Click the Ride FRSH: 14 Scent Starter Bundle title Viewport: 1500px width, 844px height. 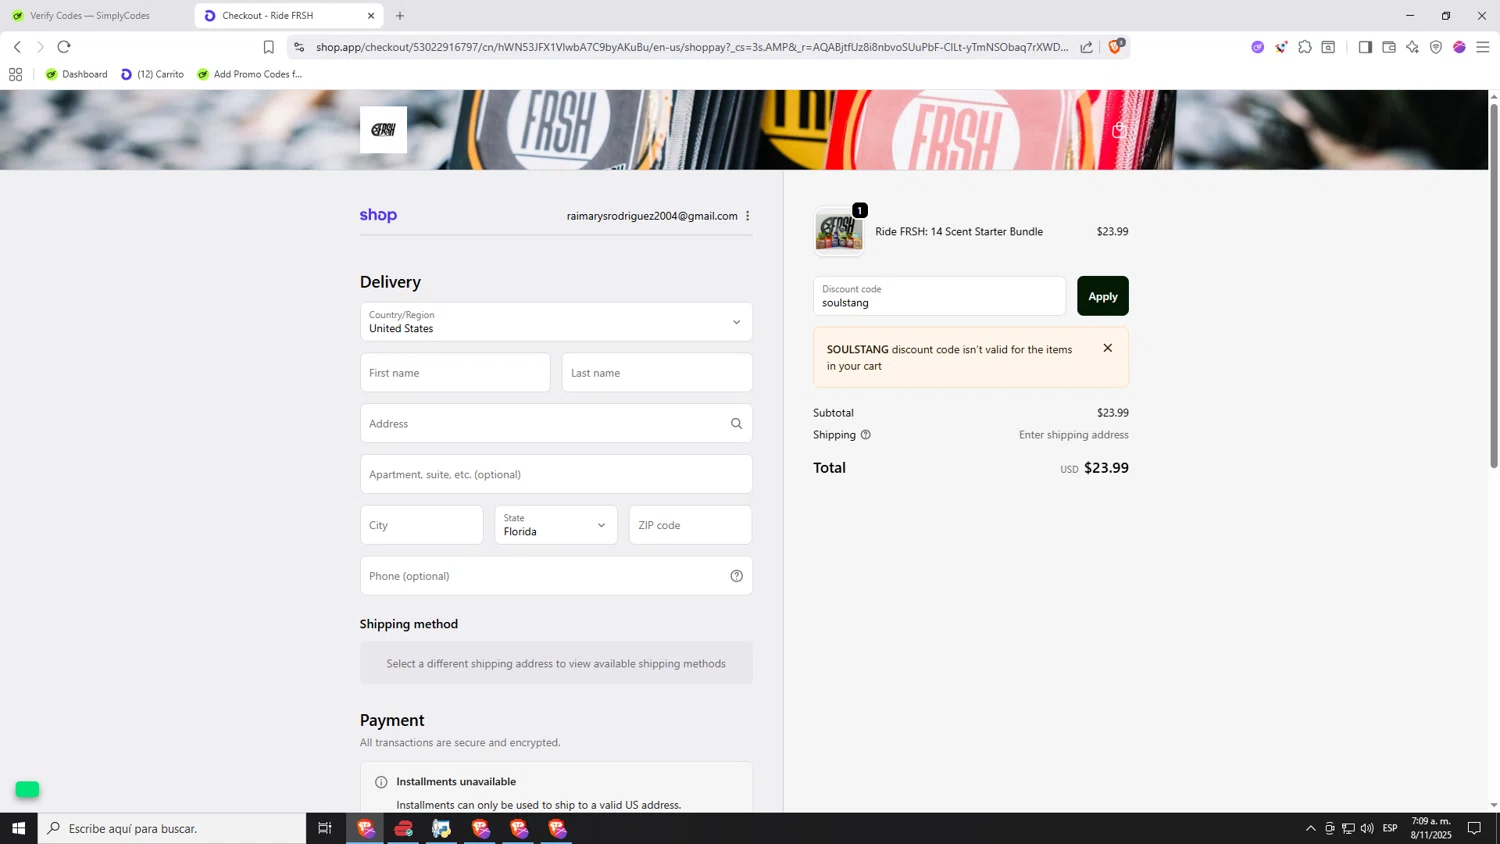pyautogui.click(x=959, y=232)
